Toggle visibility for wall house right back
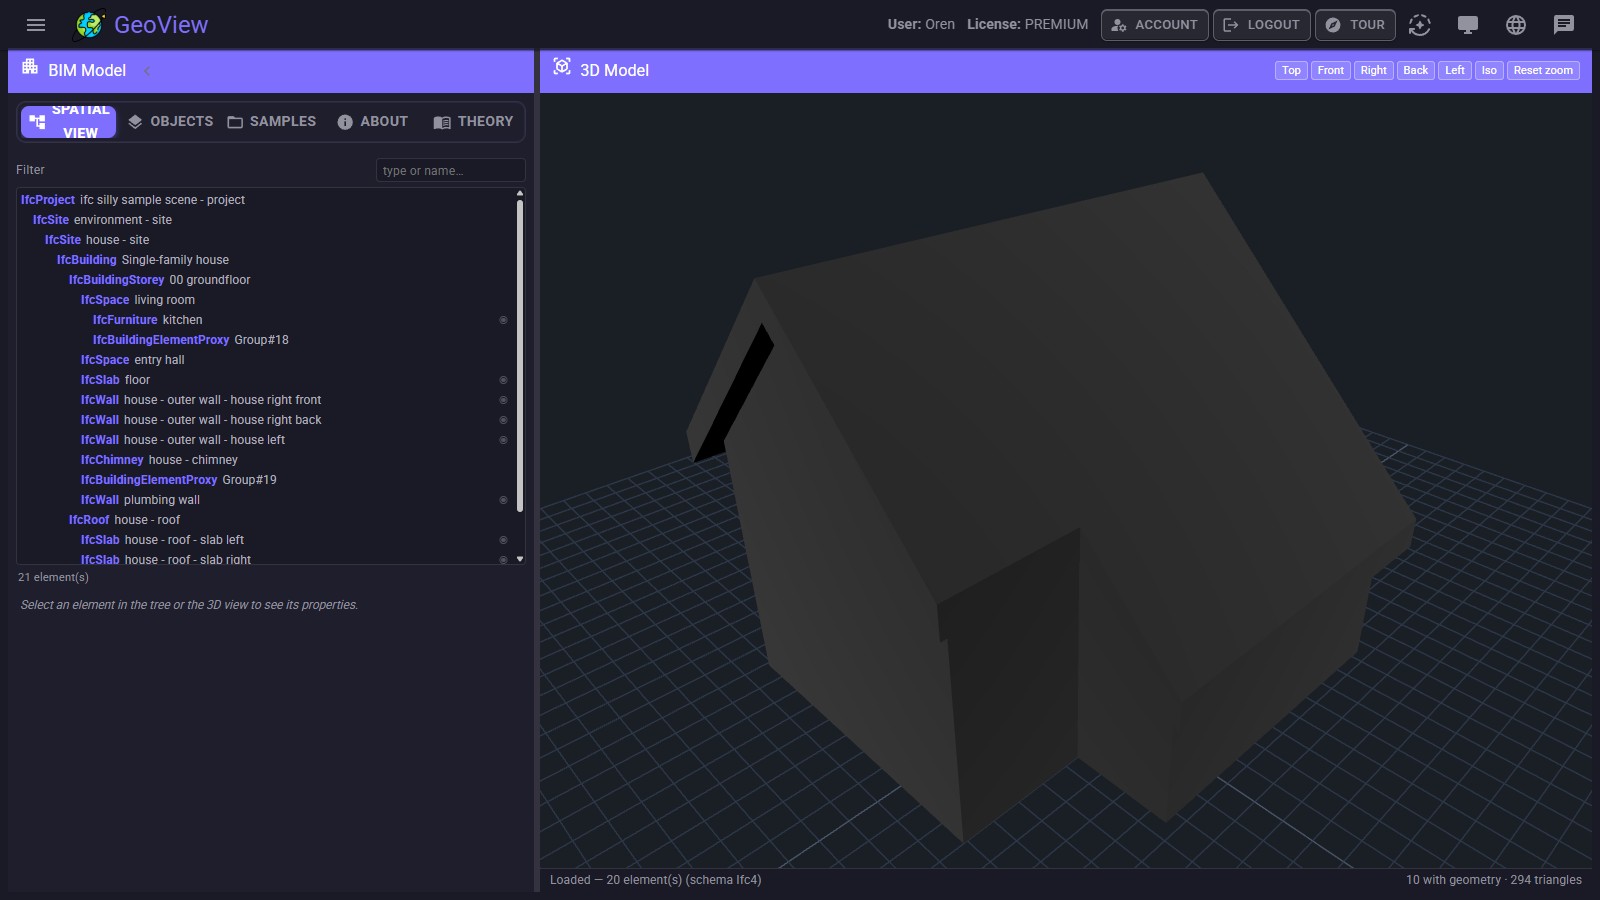This screenshot has height=900, width=1600. tap(503, 420)
